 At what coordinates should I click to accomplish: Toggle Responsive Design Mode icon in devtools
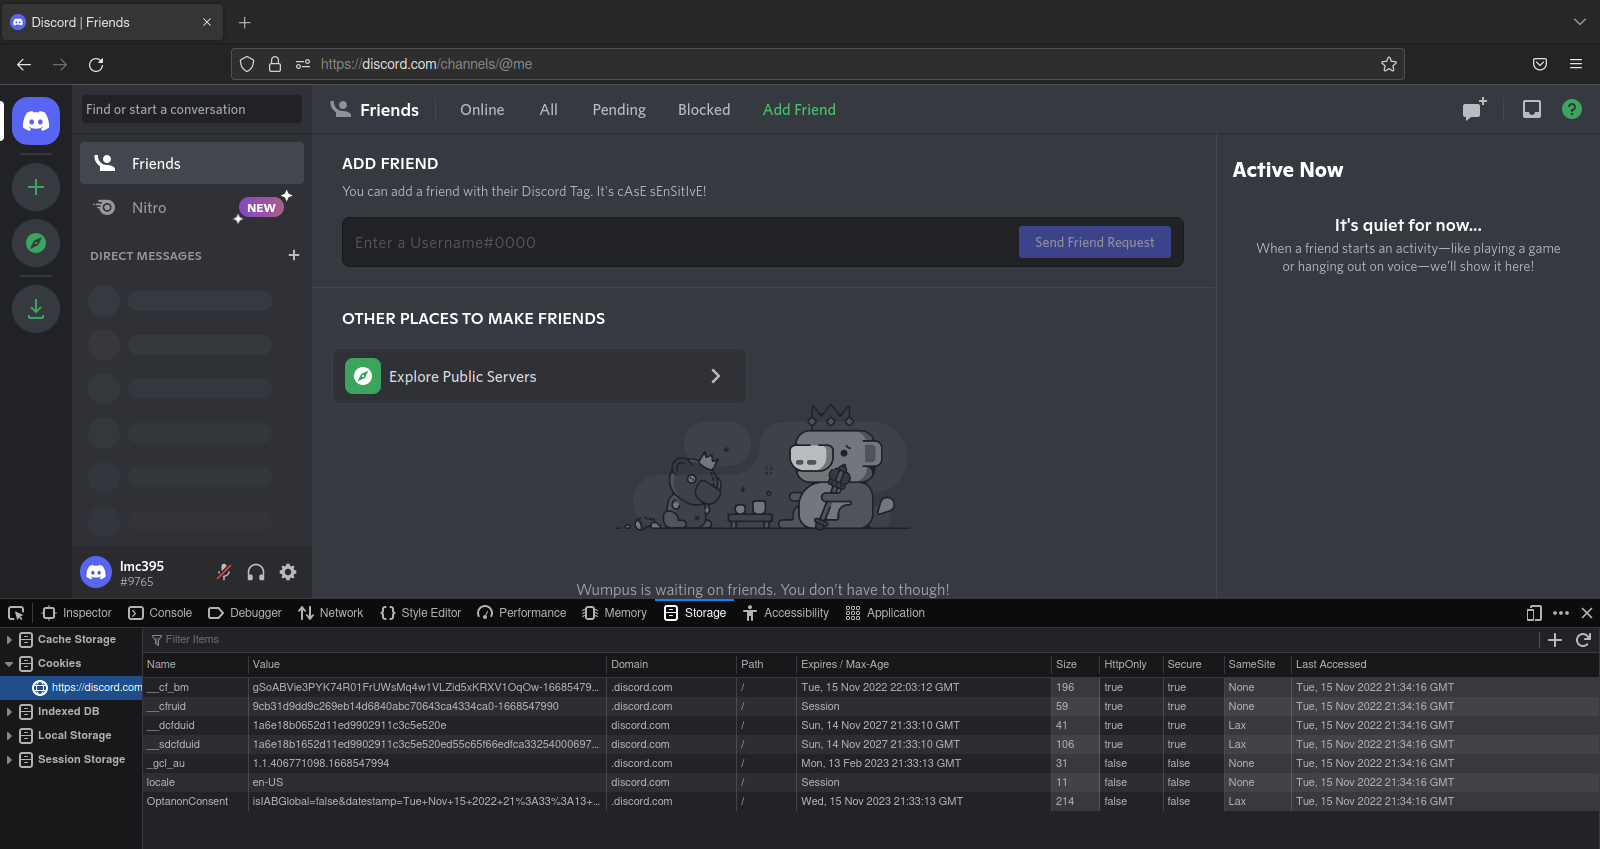[1534, 613]
